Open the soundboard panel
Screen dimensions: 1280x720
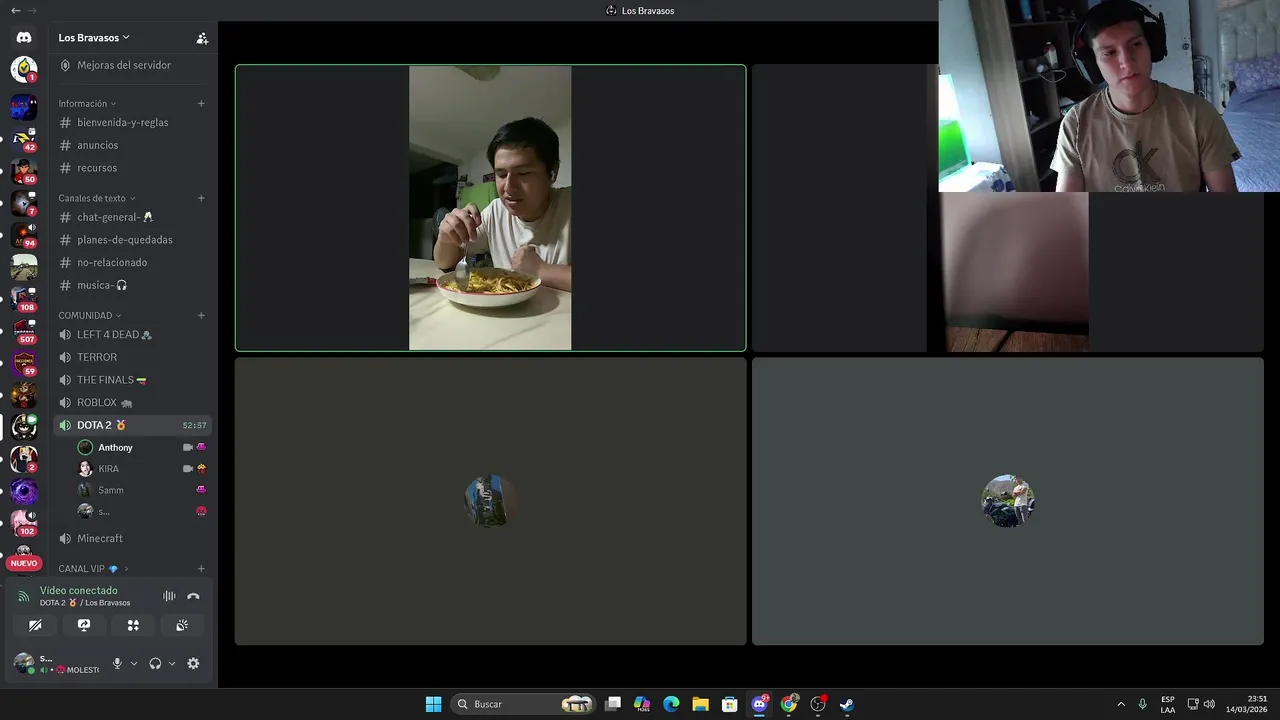point(182,625)
